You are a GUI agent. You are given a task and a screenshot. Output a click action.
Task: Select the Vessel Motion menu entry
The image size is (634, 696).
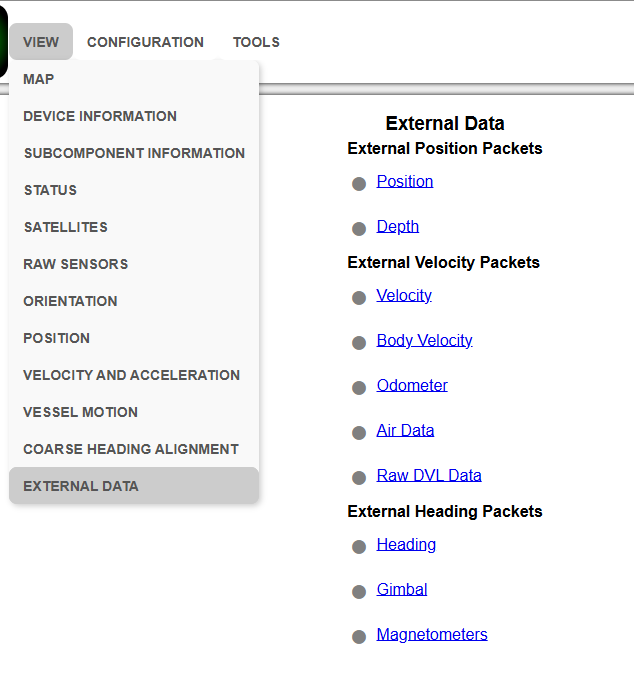pyautogui.click(x=81, y=412)
